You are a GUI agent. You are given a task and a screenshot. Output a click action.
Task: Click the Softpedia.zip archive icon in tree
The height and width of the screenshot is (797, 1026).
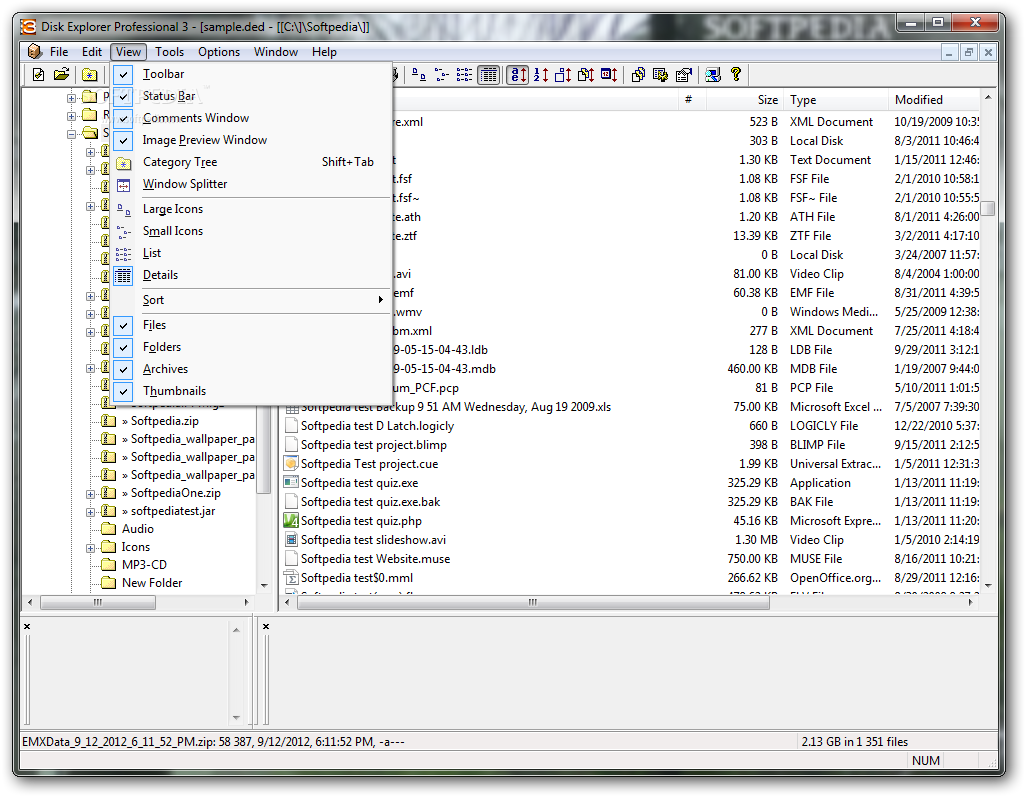tap(109, 421)
